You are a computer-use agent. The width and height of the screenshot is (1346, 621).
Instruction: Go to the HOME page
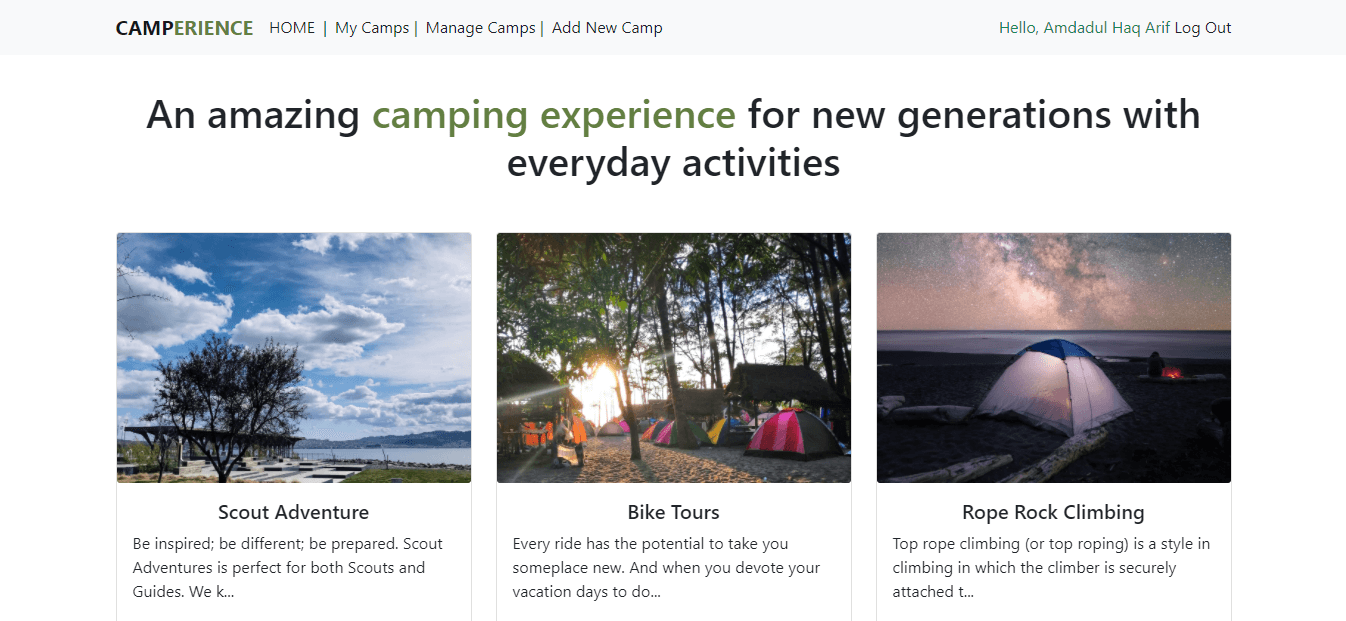click(x=292, y=28)
